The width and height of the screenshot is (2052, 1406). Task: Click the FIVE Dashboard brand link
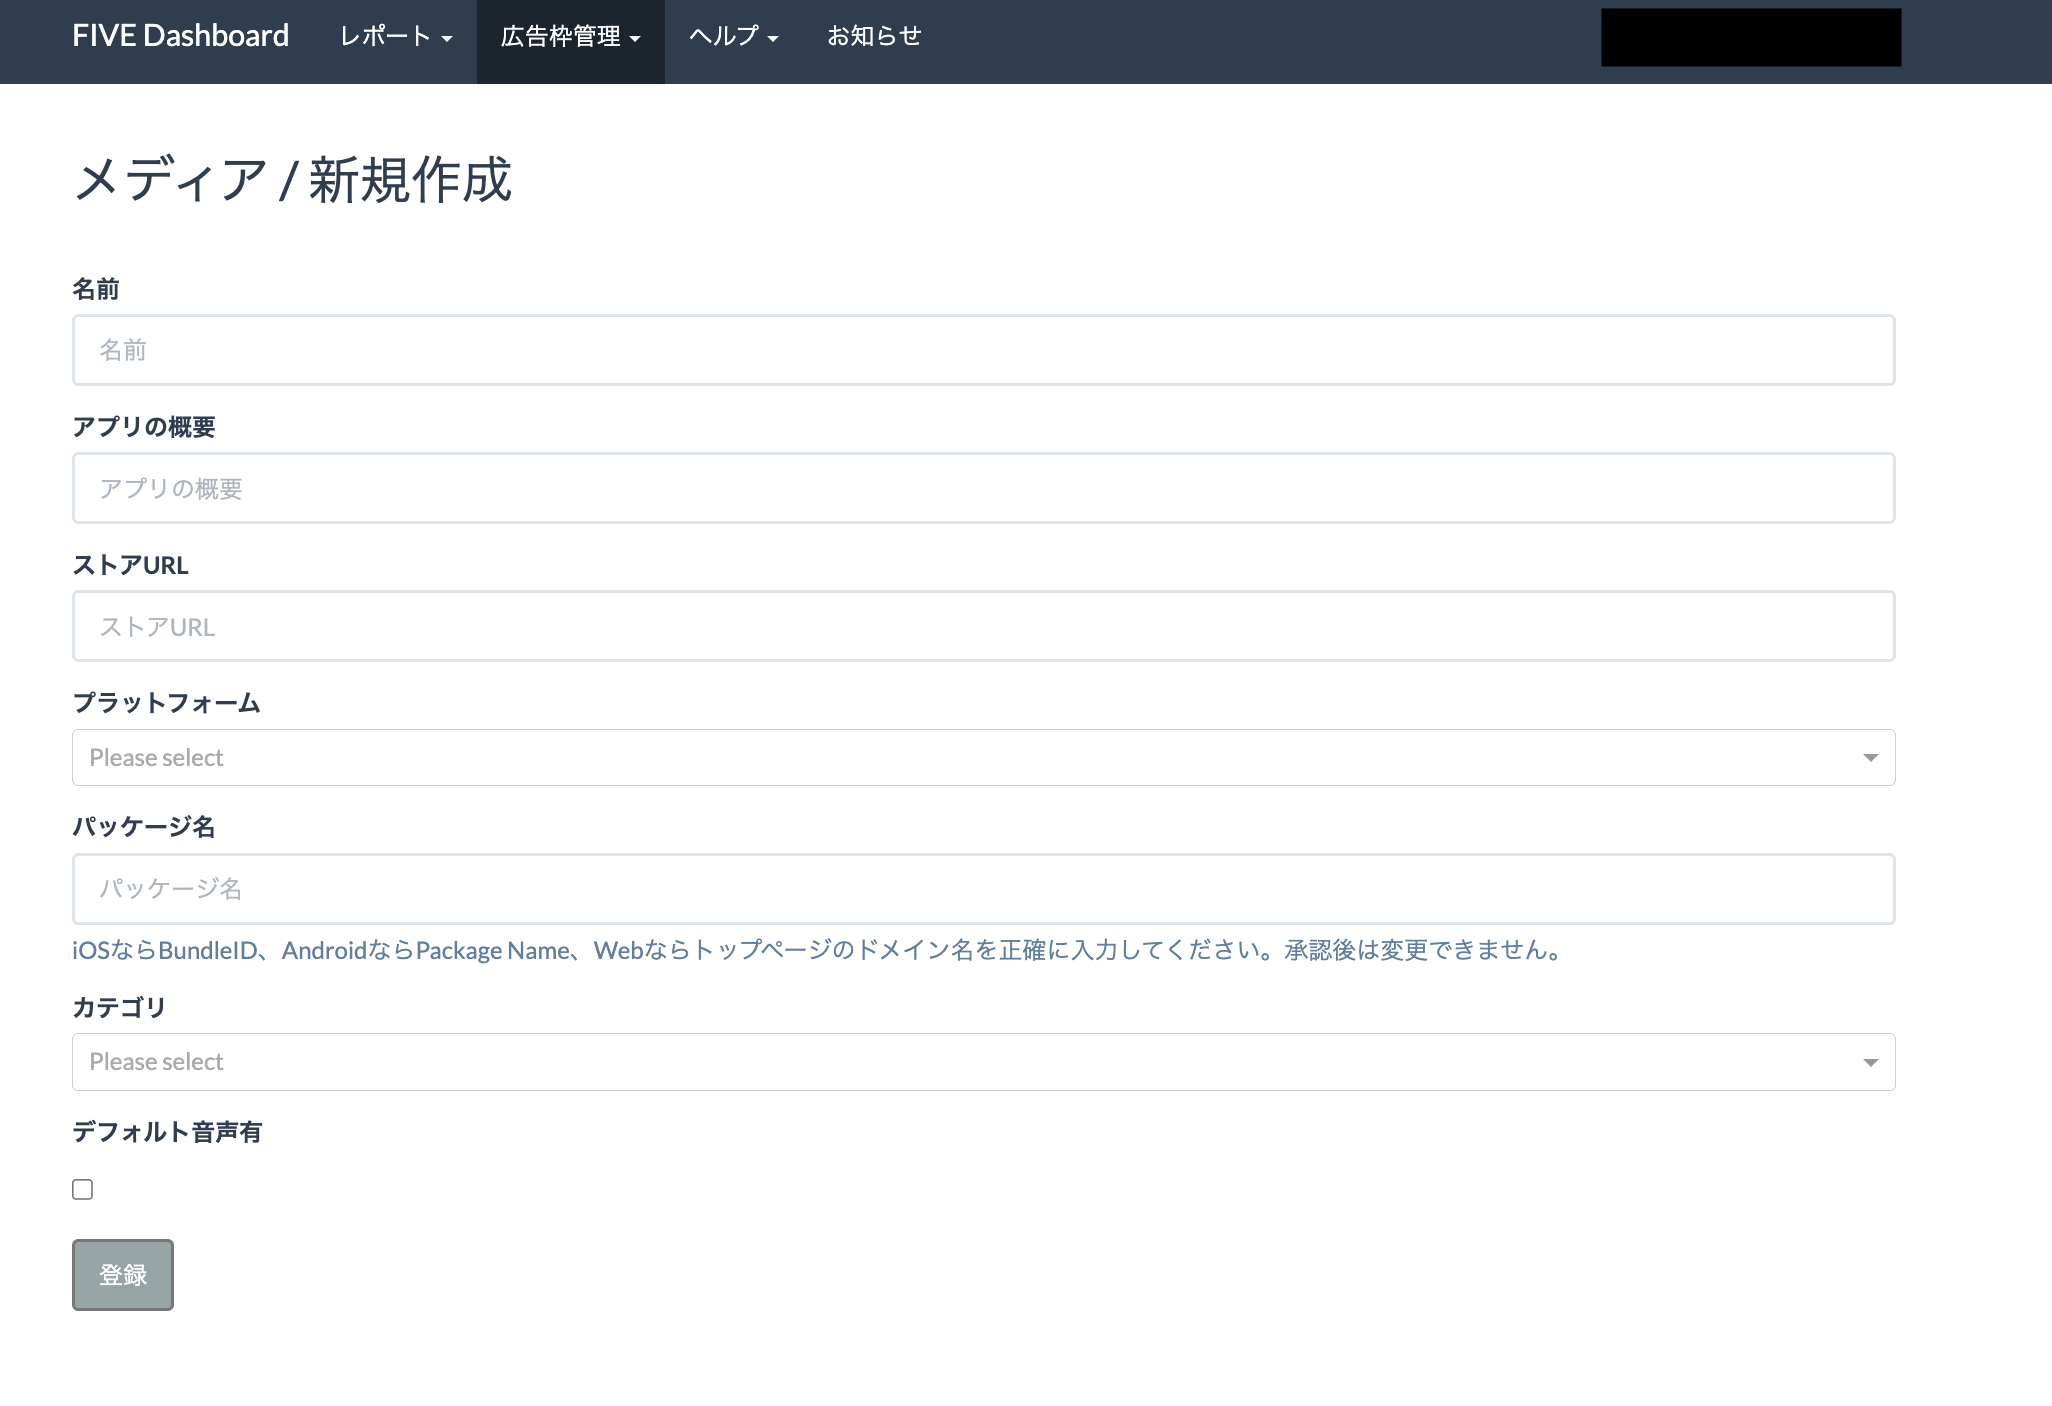tap(180, 36)
